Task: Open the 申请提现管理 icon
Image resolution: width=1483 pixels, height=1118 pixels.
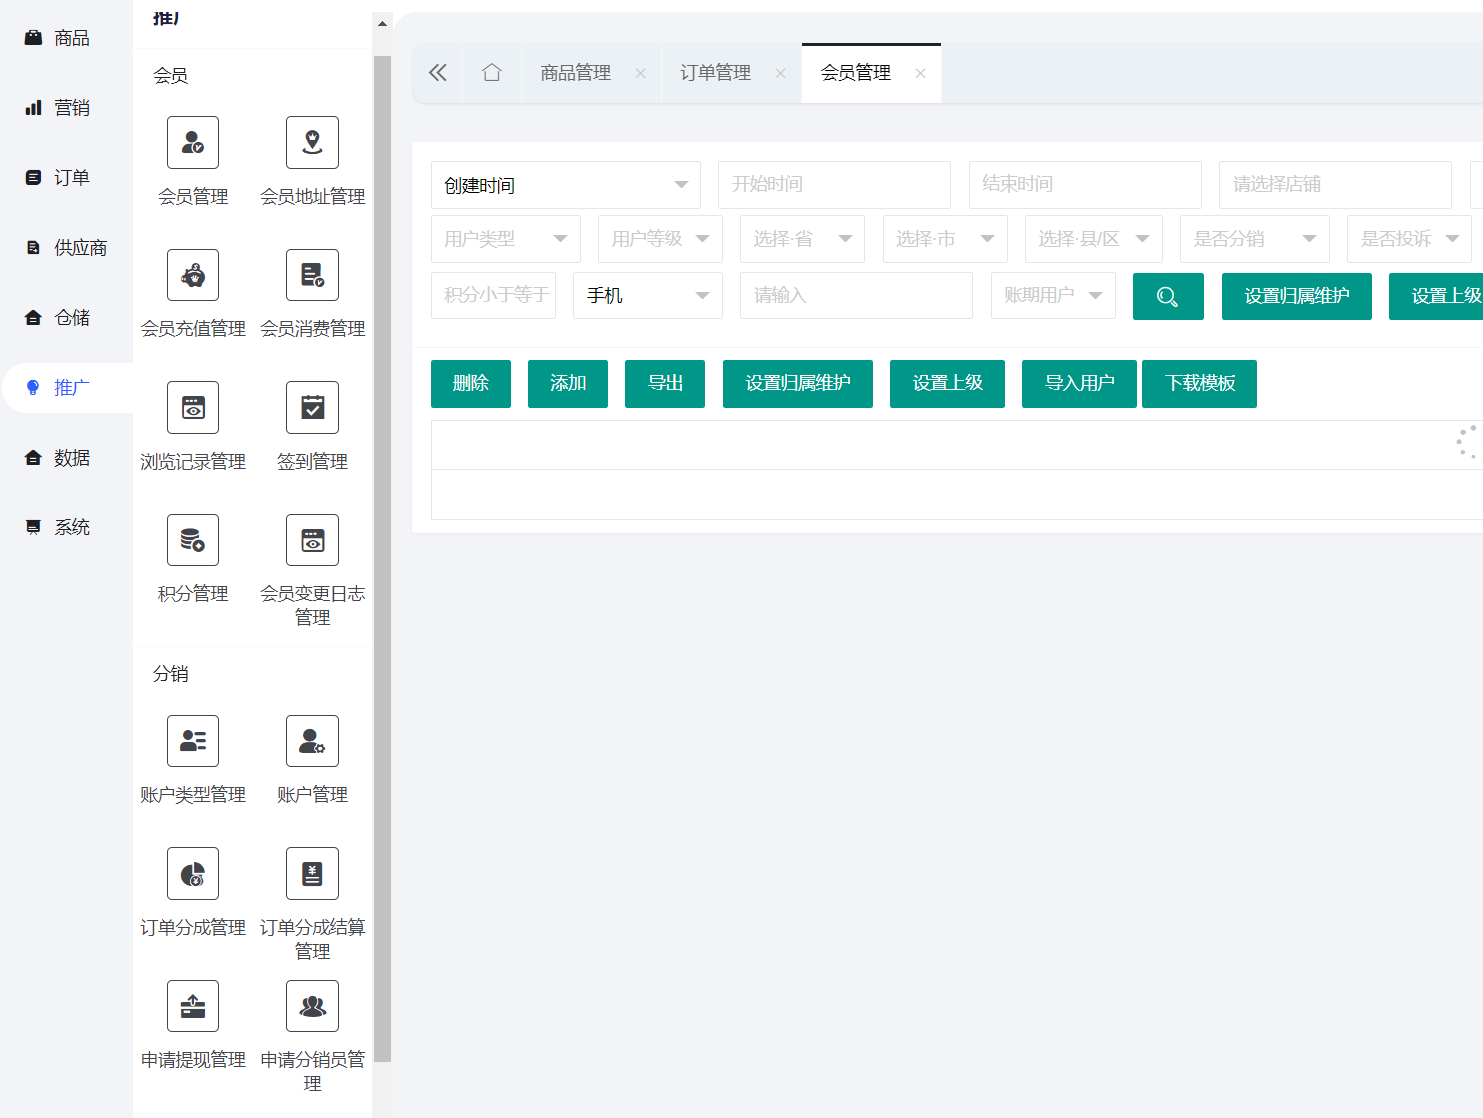Action: pos(193,1006)
